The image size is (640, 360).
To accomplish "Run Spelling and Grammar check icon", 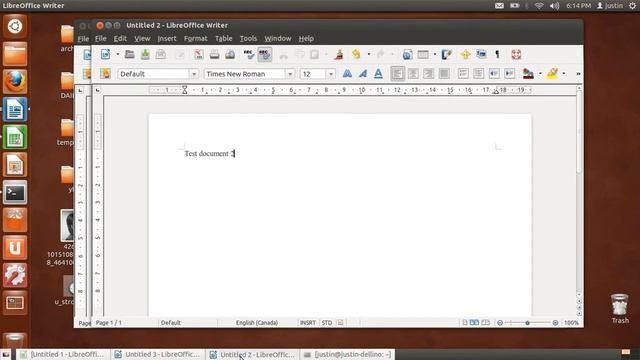I will click(x=248, y=54).
